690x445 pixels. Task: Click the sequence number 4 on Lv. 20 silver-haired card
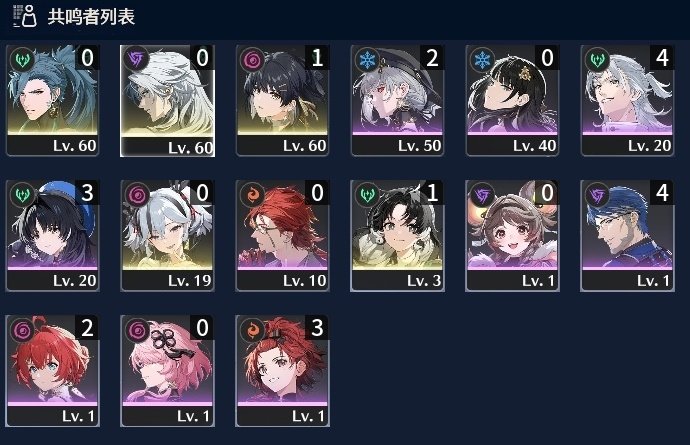click(x=661, y=58)
